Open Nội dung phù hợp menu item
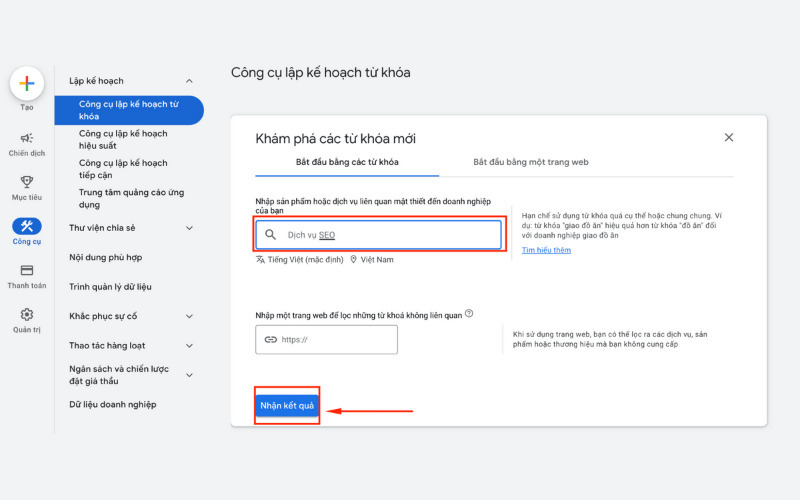This screenshot has width=800, height=500. point(106,257)
